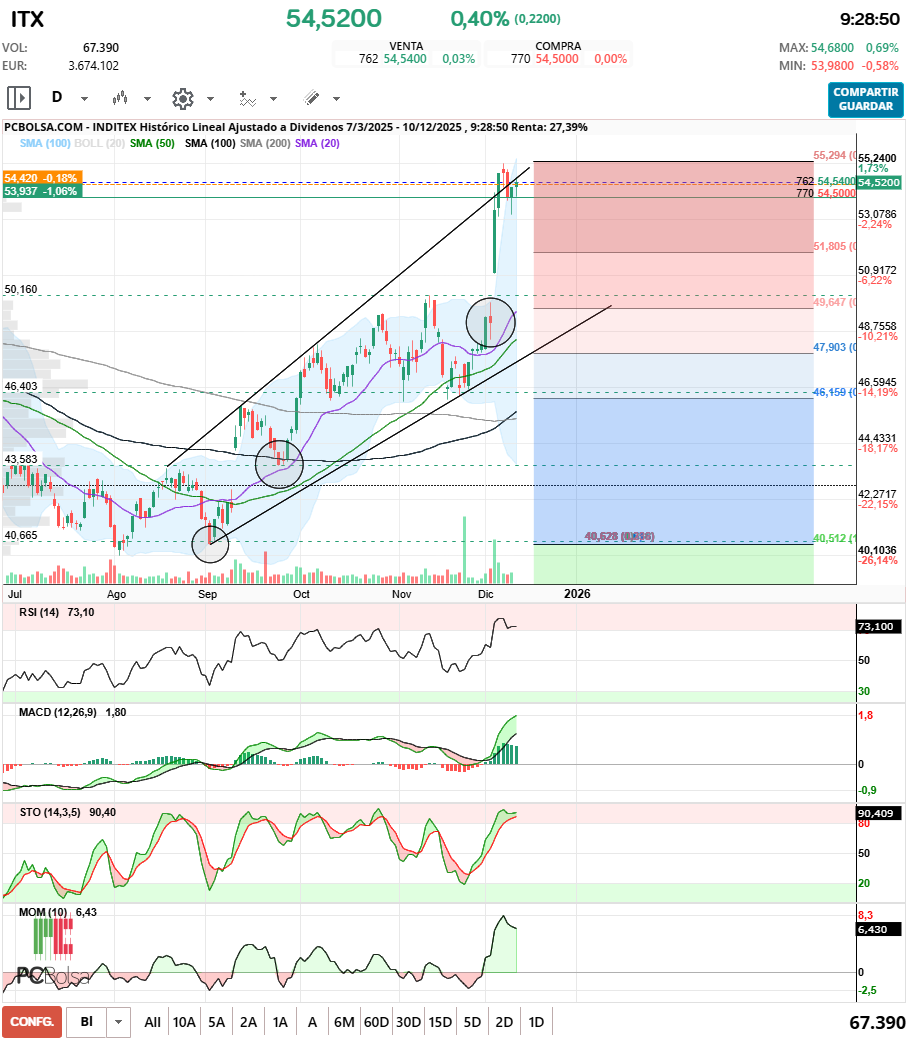Click the daily interval D icon

tap(57, 98)
